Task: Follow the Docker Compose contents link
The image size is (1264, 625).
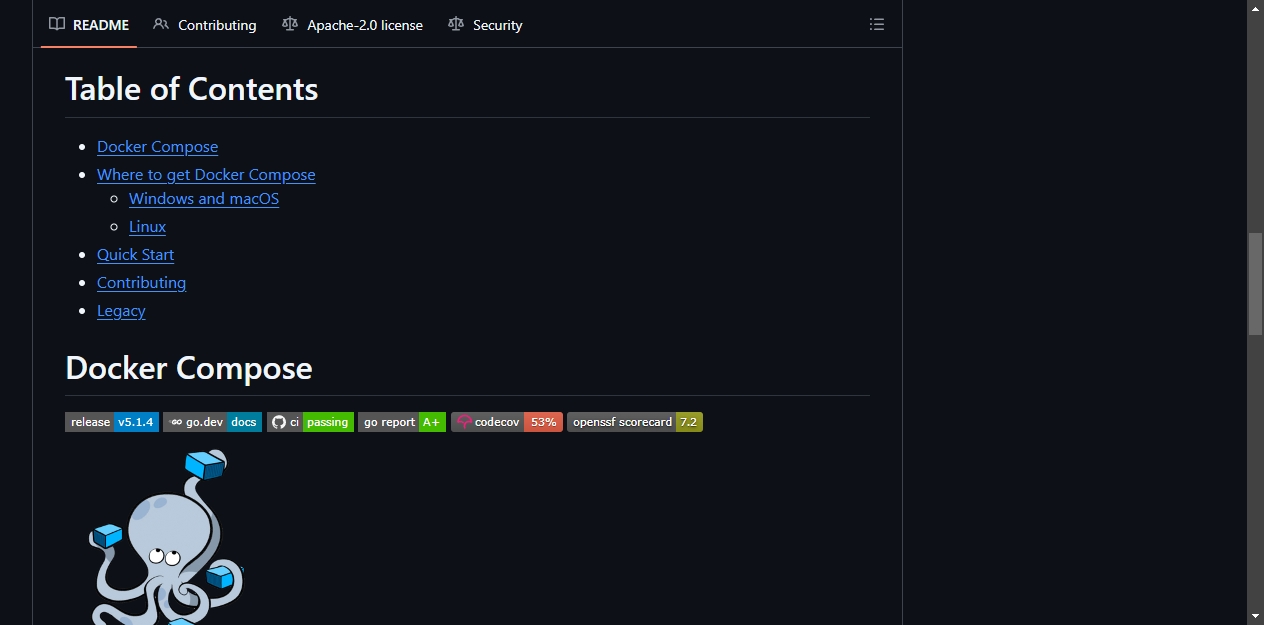Action: [157, 147]
